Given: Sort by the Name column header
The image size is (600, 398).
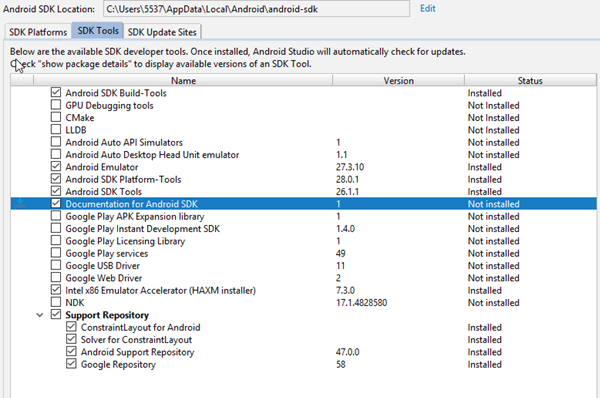Looking at the screenshot, I should [x=183, y=80].
